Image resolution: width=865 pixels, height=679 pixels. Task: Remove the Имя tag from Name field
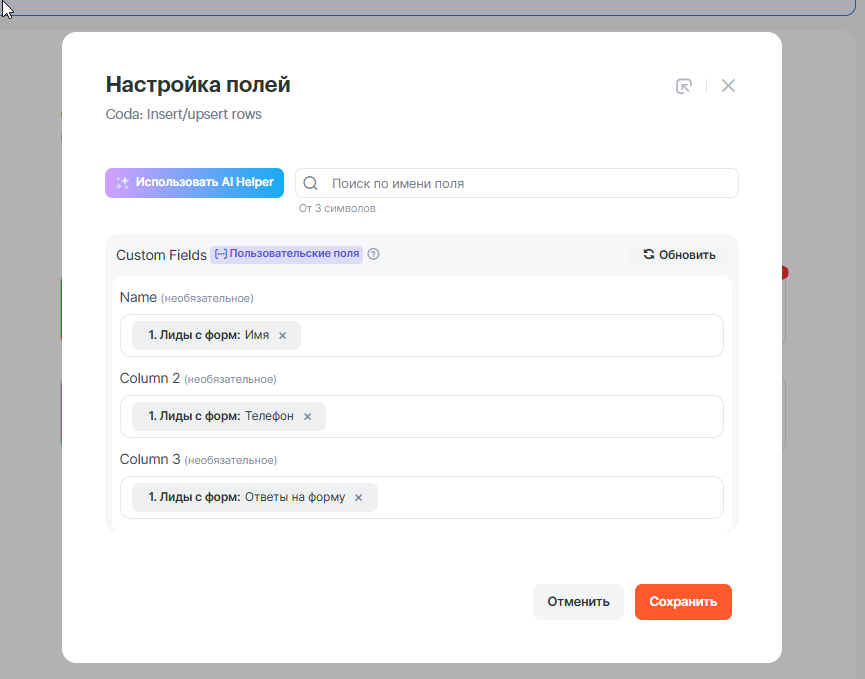click(x=282, y=336)
